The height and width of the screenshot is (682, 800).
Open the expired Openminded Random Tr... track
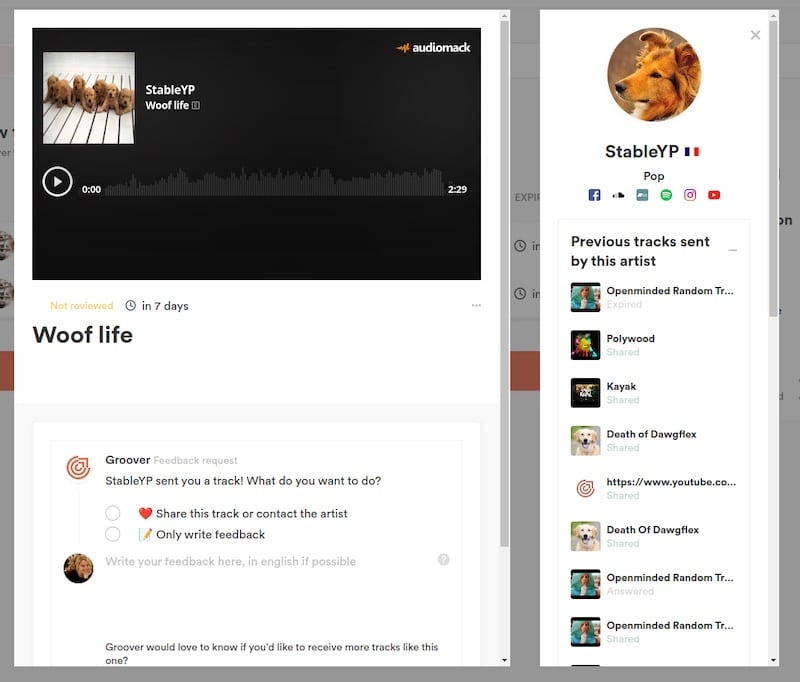pos(654,297)
